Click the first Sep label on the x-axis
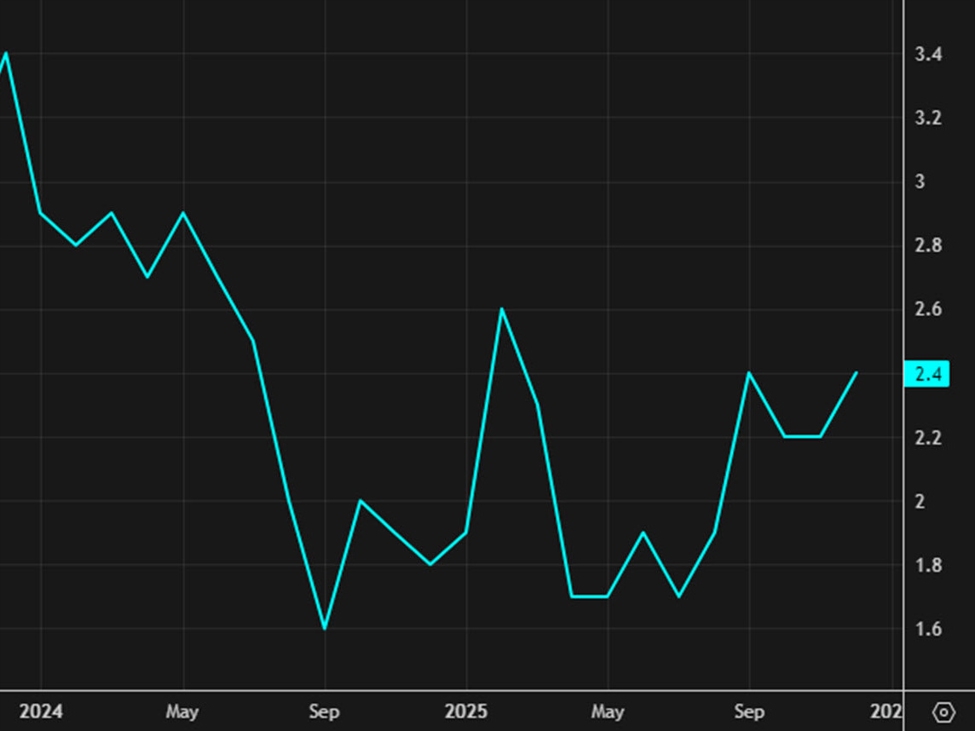 click(x=324, y=712)
